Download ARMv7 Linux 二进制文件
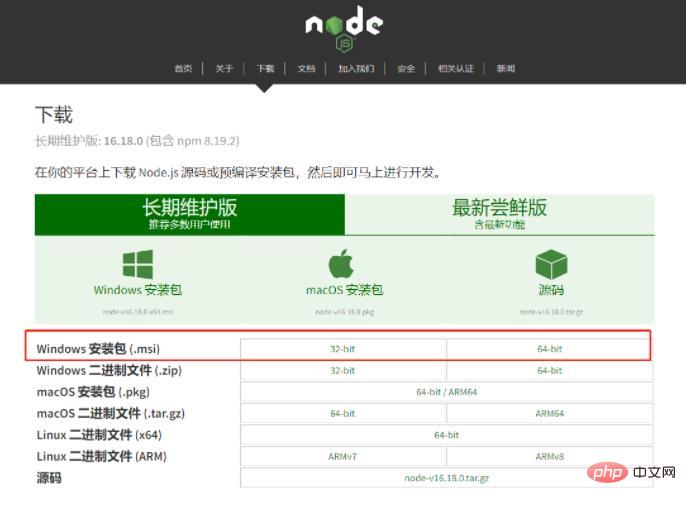Image resolution: width=686 pixels, height=505 pixels. tap(343, 456)
